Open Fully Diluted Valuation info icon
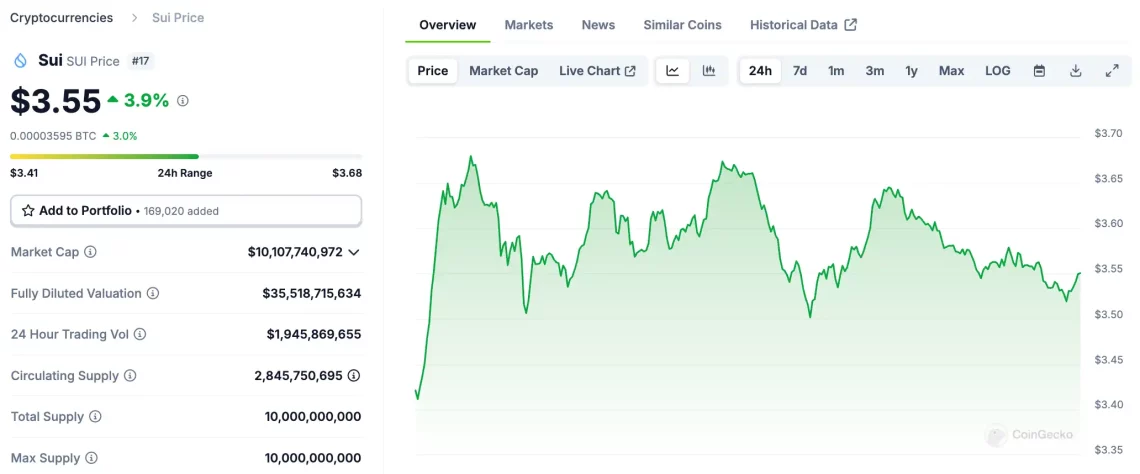Image resolution: width=1140 pixels, height=474 pixels. pos(153,294)
